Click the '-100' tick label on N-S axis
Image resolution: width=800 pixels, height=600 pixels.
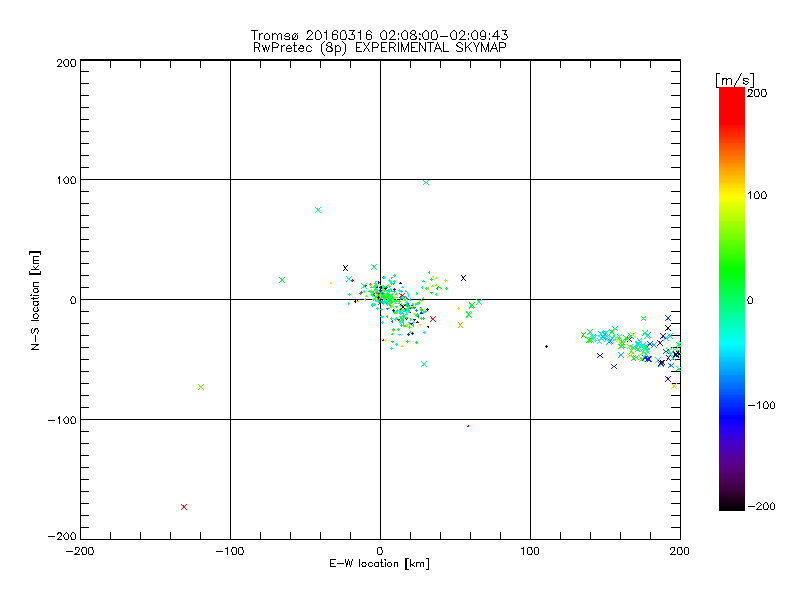pyautogui.click(x=62, y=420)
